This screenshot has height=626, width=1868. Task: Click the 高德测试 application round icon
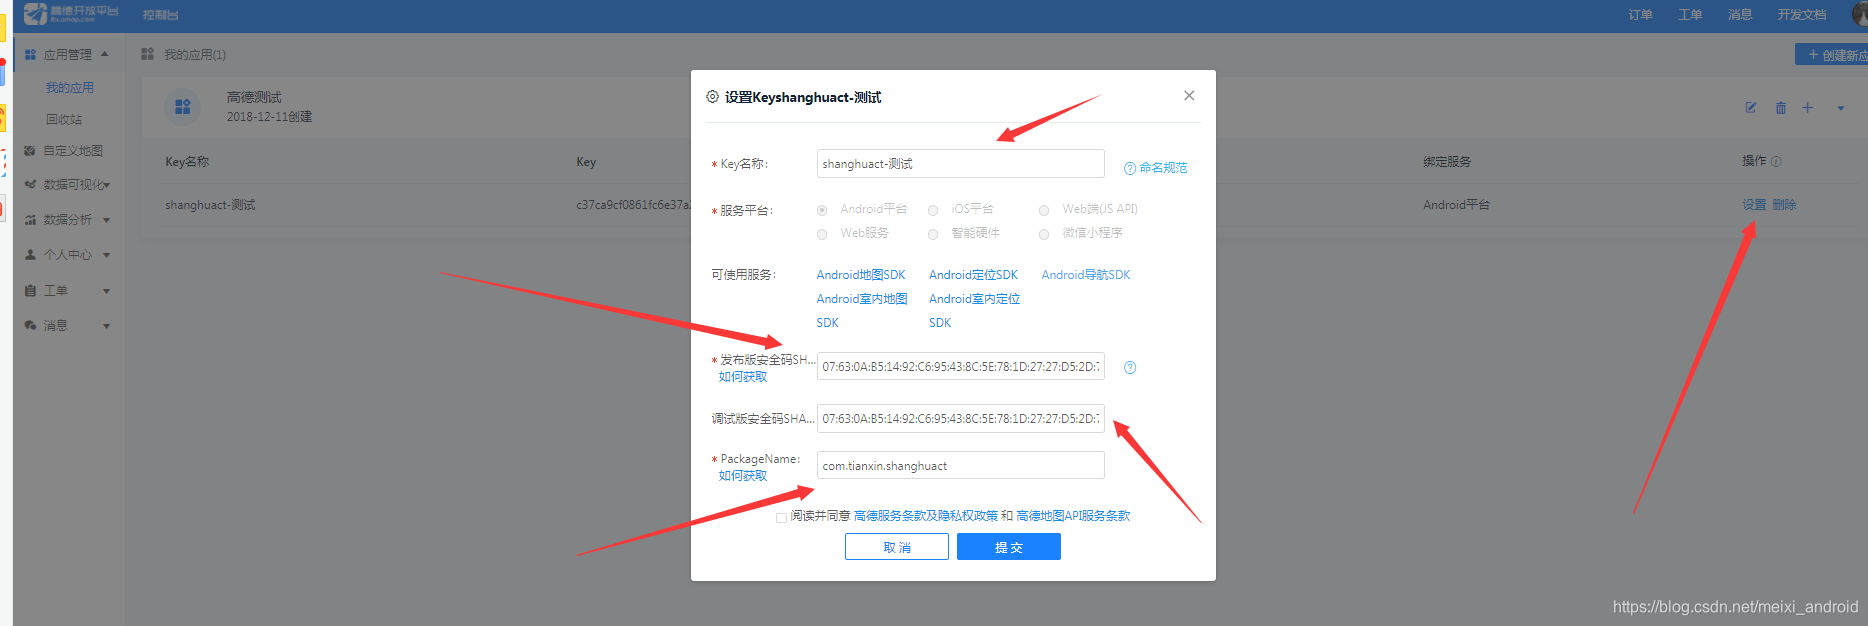[x=183, y=106]
